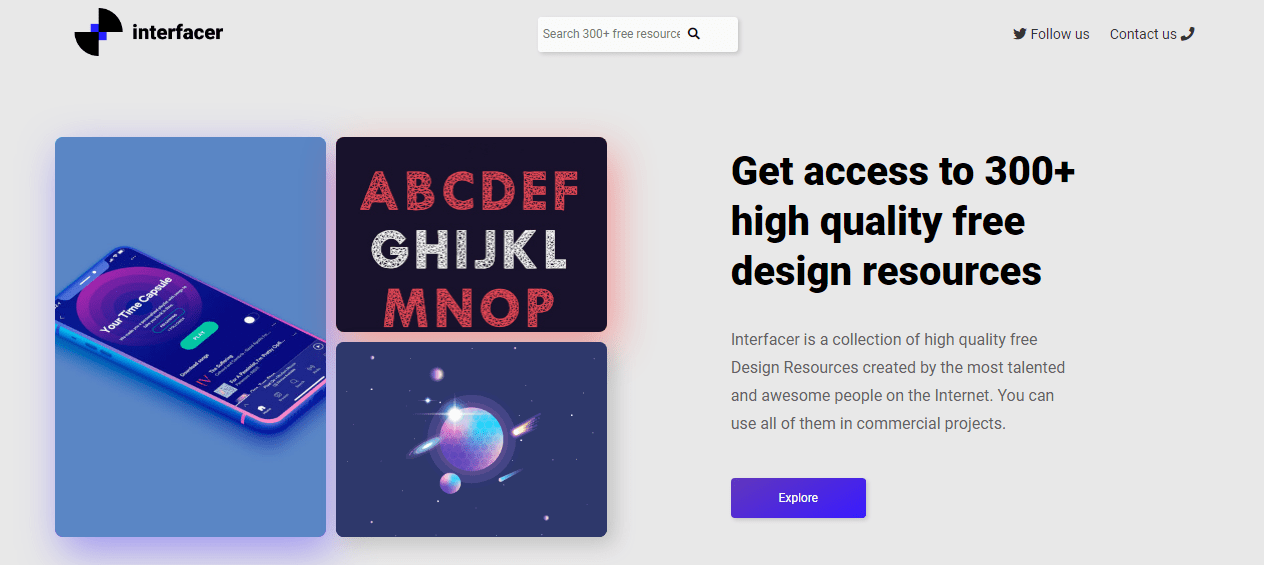Focus the "Search 300+ free resources" field

point(610,34)
